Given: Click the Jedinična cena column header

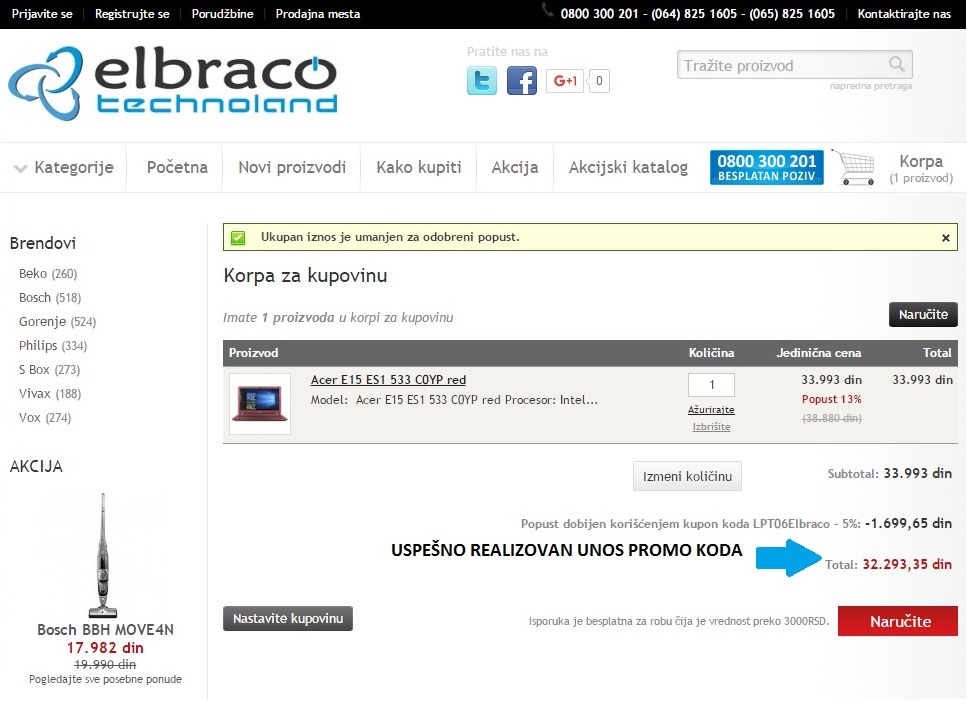Looking at the screenshot, I should point(819,353).
